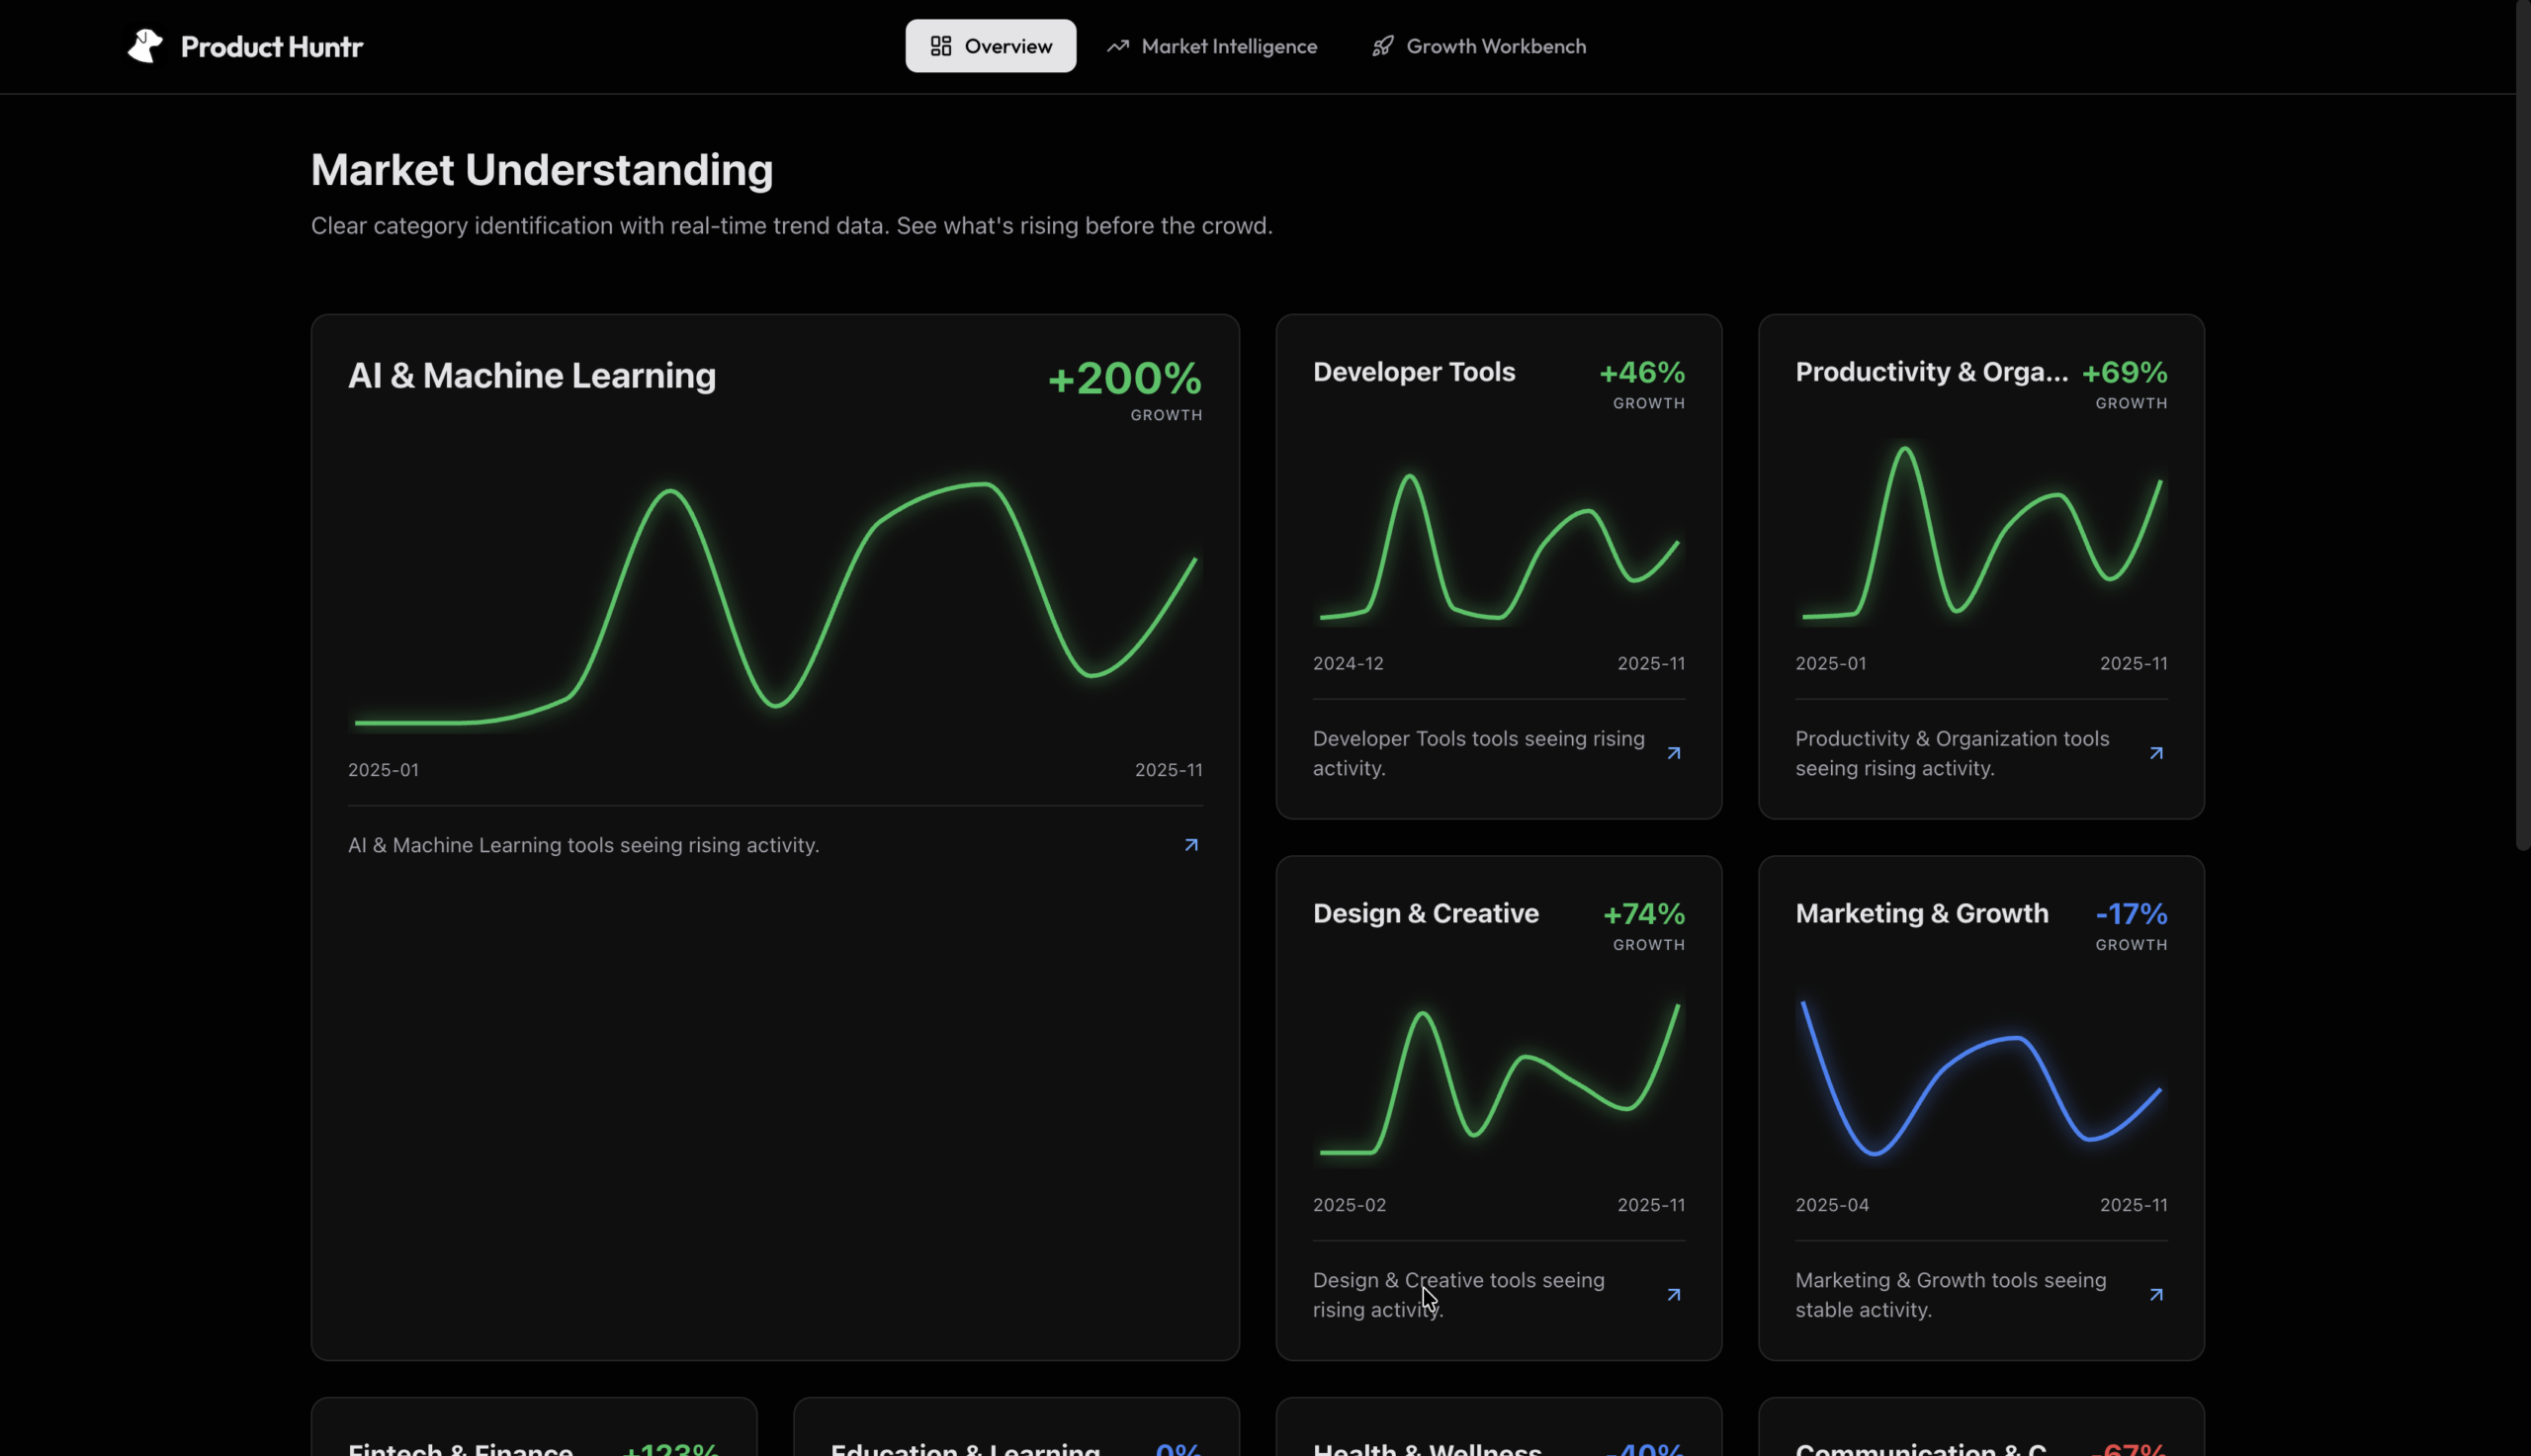Image resolution: width=2531 pixels, height=1456 pixels.
Task: Open Marketing & Growth arrow icon
Action: tap(2156, 1294)
